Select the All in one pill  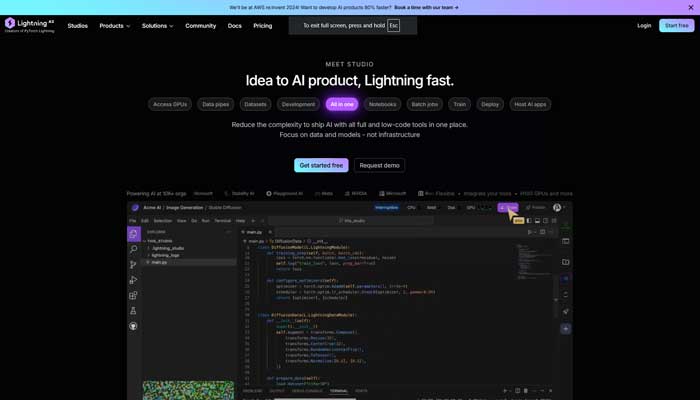point(342,104)
